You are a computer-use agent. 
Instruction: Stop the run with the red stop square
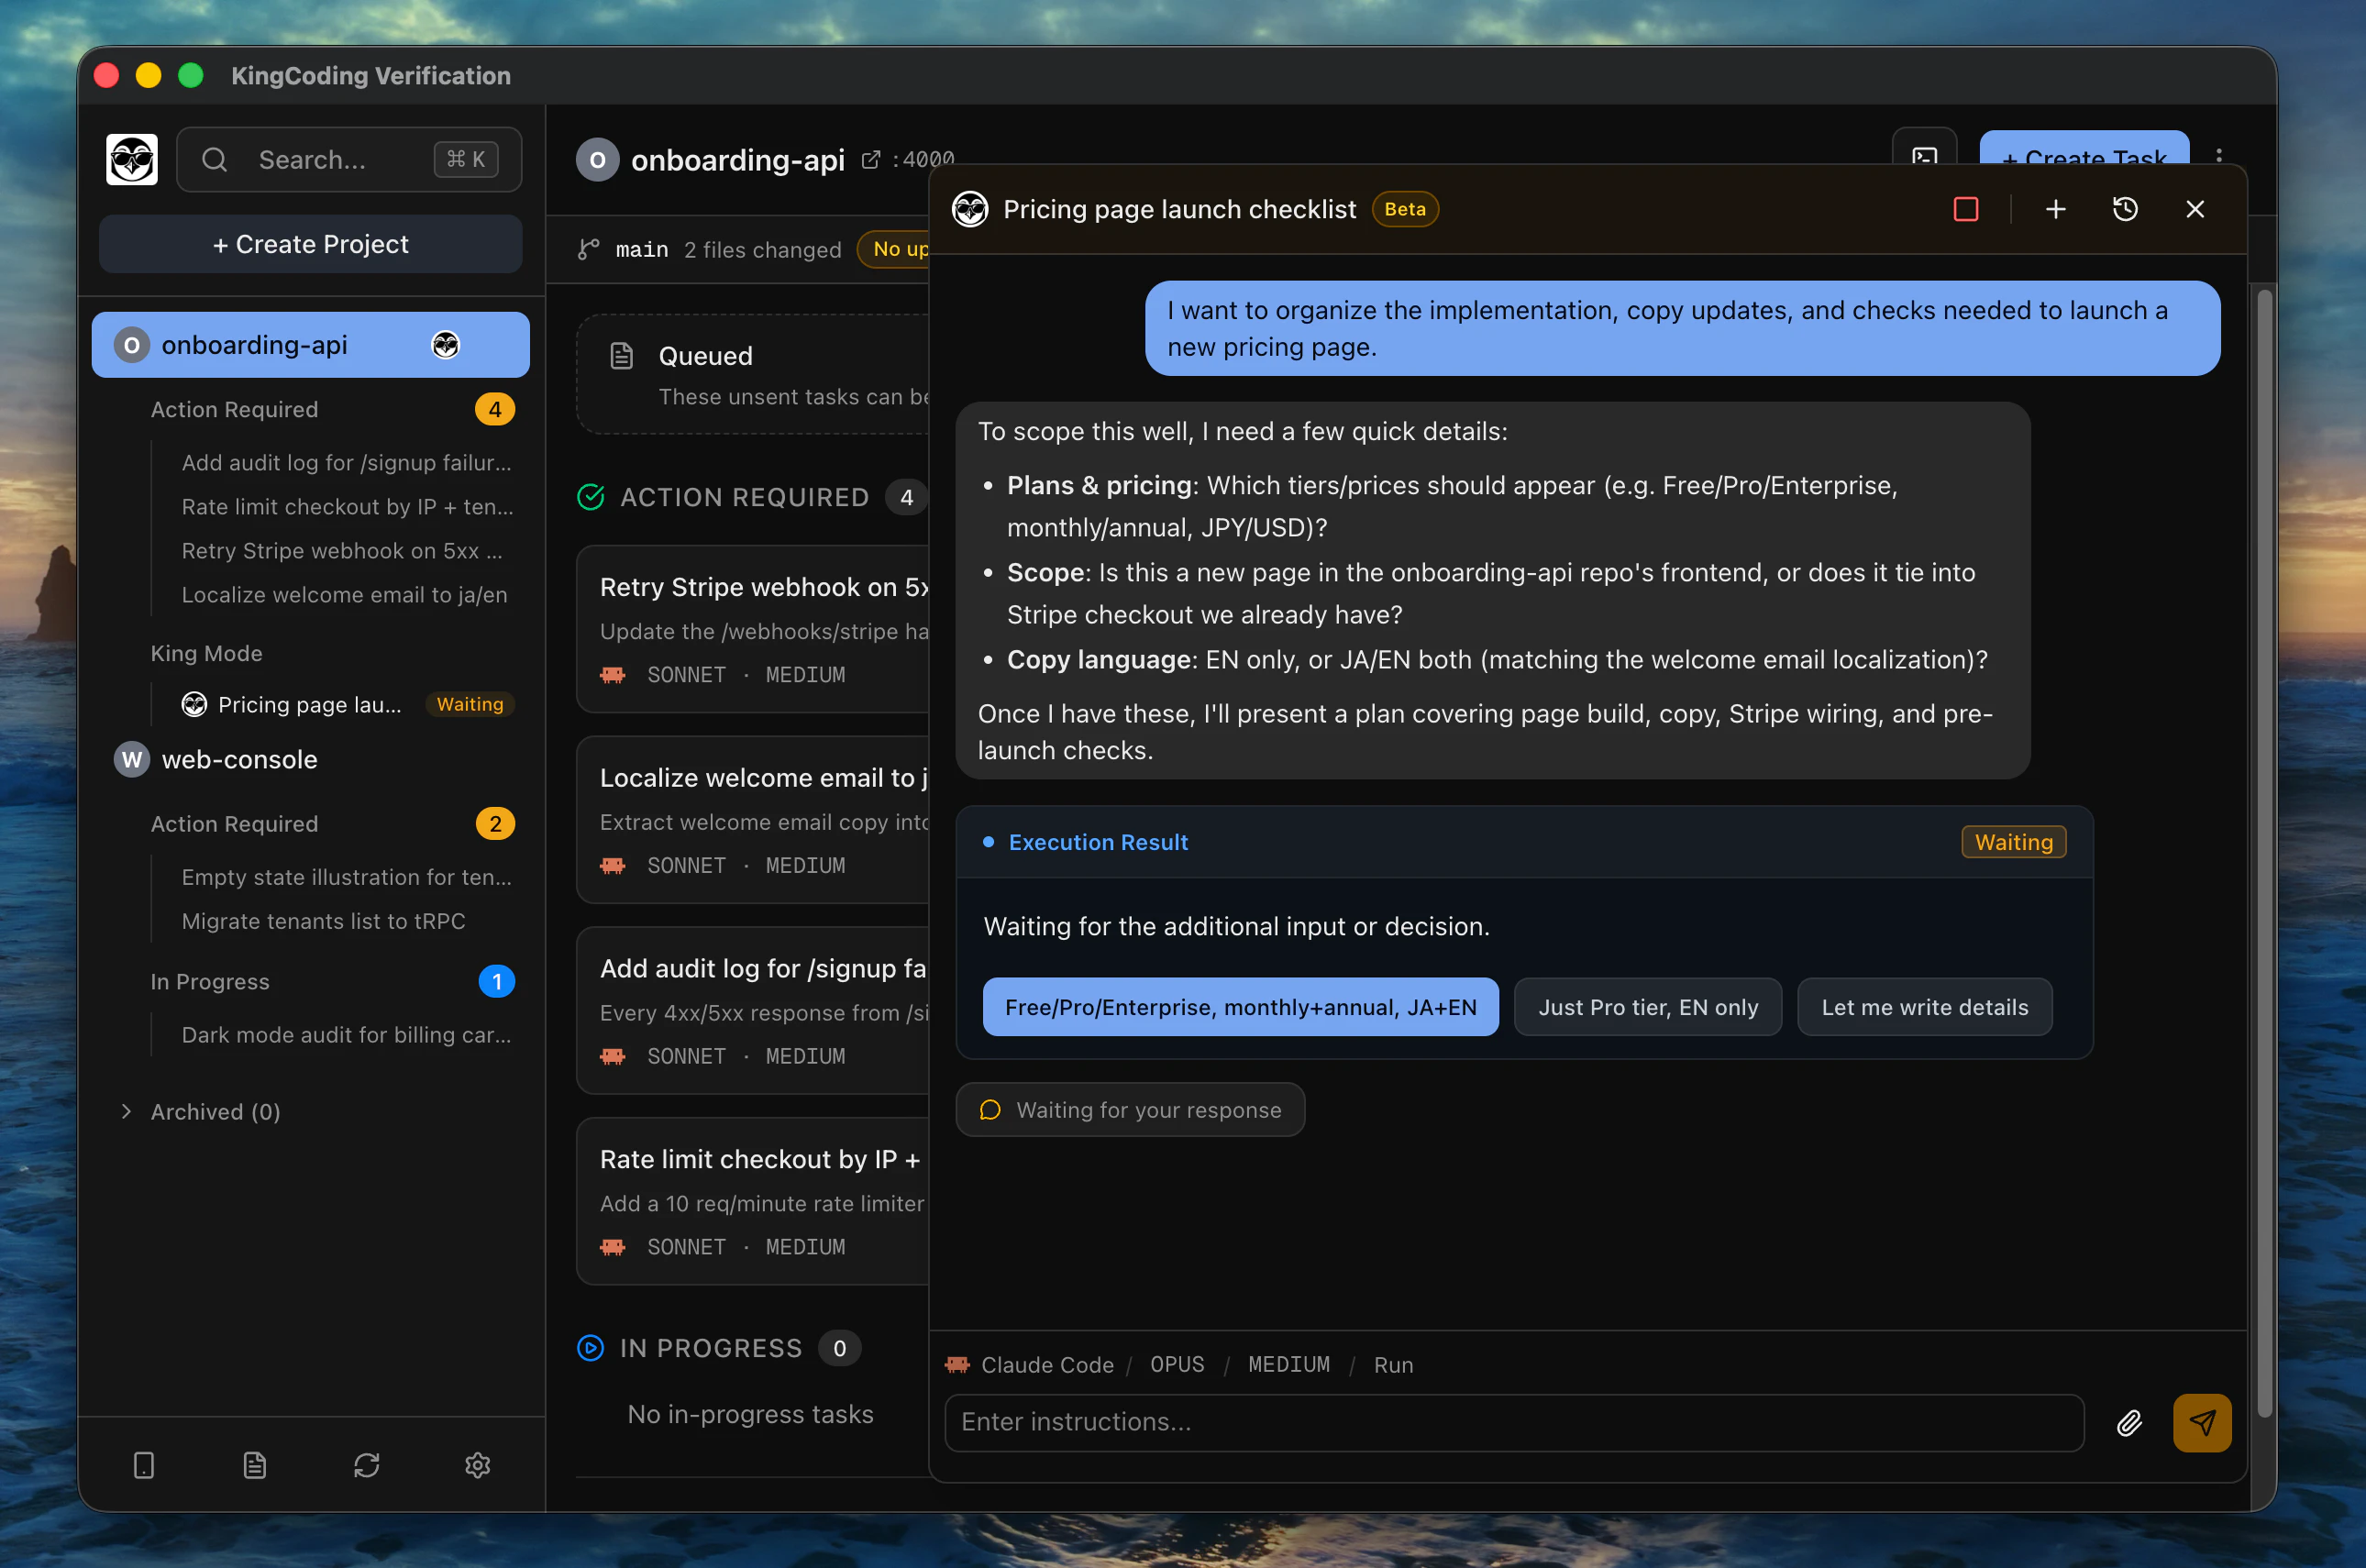[x=1966, y=209]
